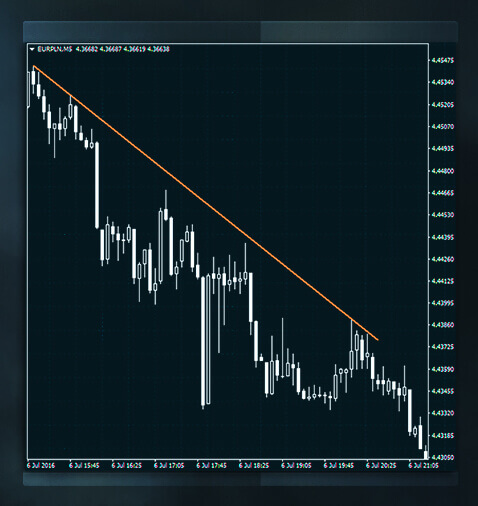Click the 6 Jul 17:05 time label
This screenshot has height=506, width=478.
pyautogui.click(x=169, y=465)
